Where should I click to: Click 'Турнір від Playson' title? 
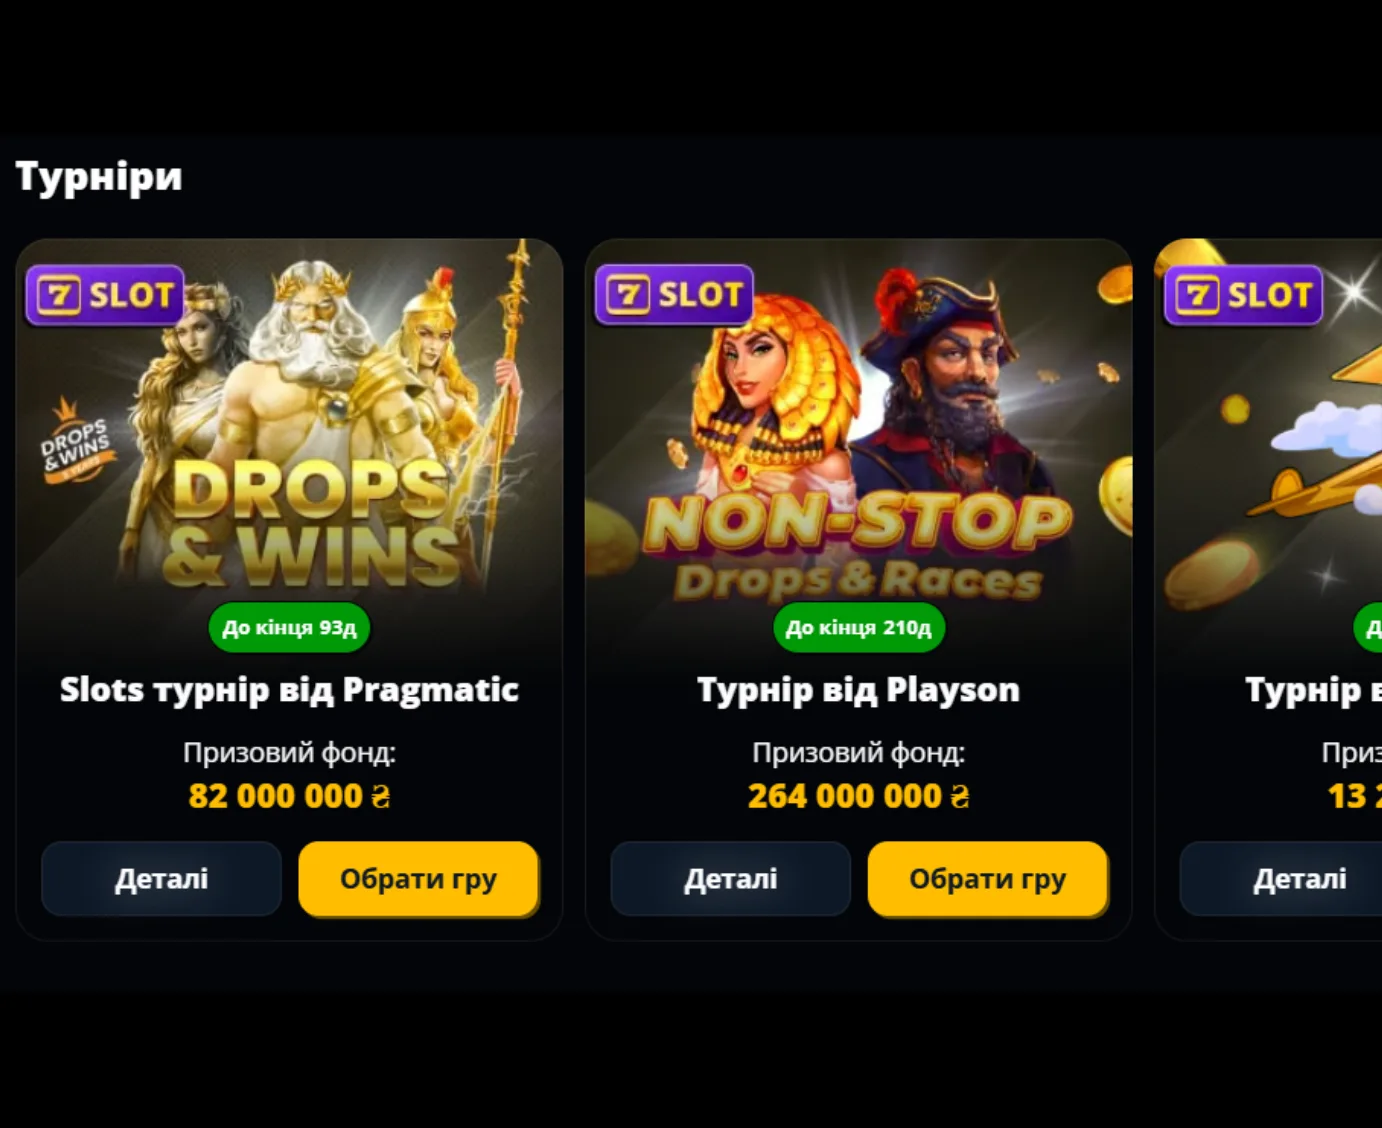click(x=858, y=690)
